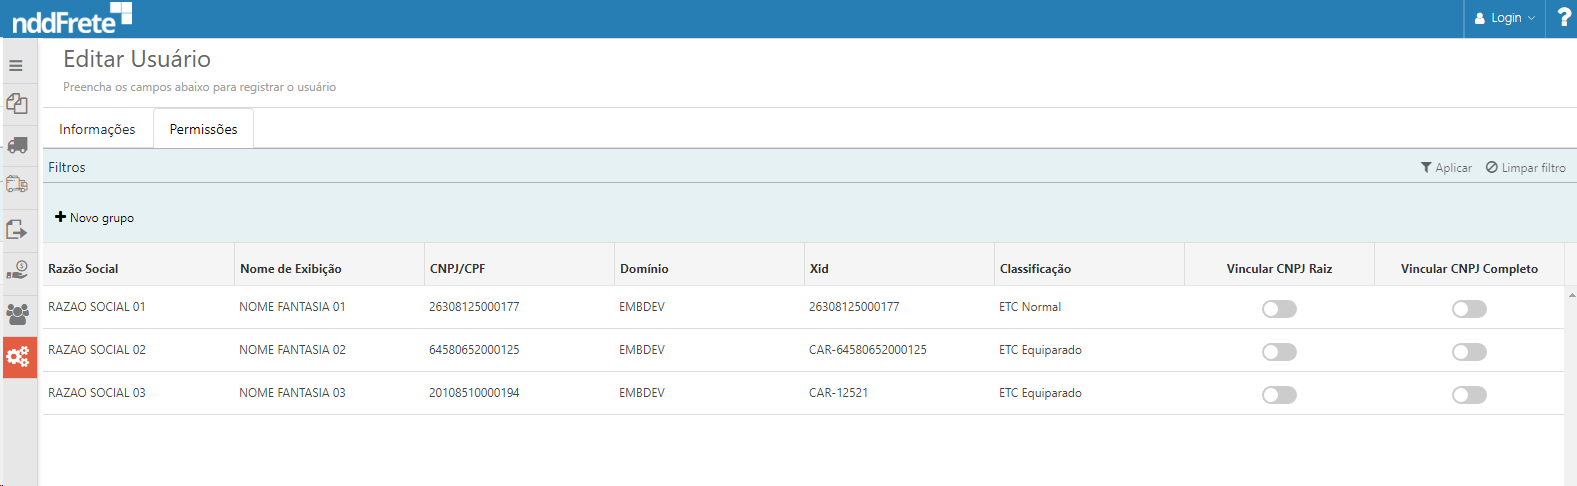Image resolution: width=1577 pixels, height=486 pixels.
Task: Expand the Filtros panel header
Action: [x=67, y=167]
